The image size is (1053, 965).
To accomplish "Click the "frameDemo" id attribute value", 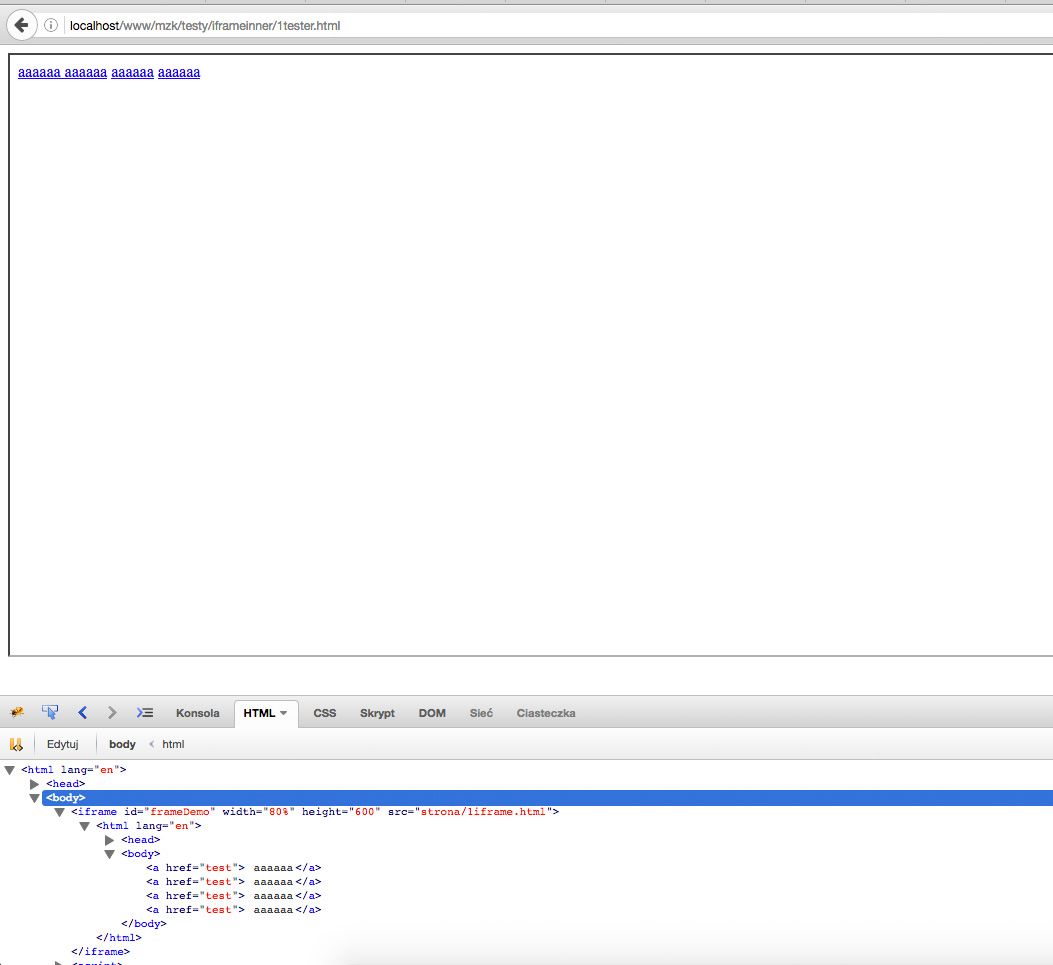I will (179, 812).
